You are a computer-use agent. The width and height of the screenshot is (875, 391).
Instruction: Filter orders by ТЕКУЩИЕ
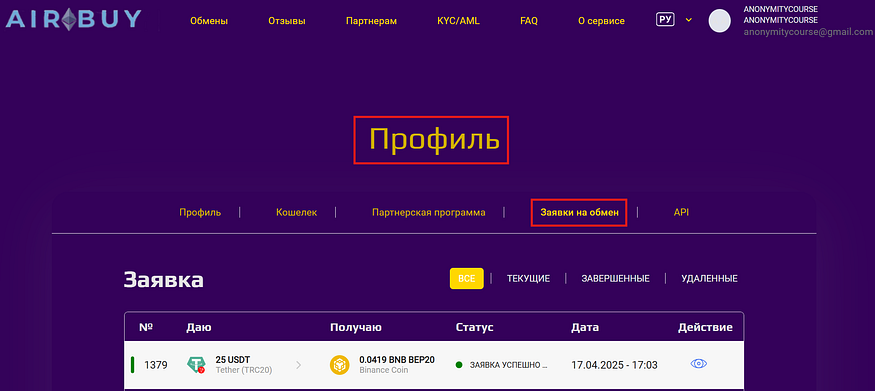pyautogui.click(x=528, y=278)
